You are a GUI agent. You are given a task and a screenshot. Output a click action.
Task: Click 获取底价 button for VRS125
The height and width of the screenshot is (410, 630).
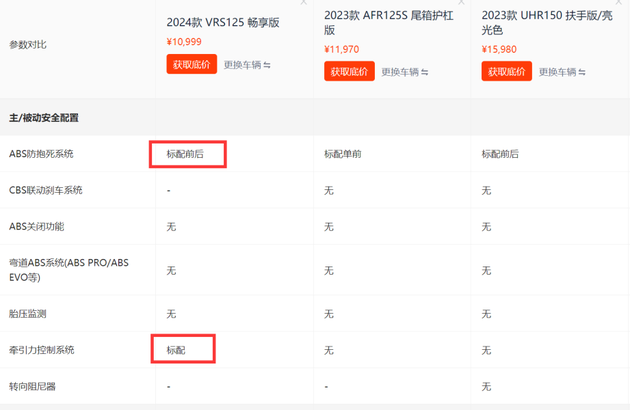click(x=191, y=65)
